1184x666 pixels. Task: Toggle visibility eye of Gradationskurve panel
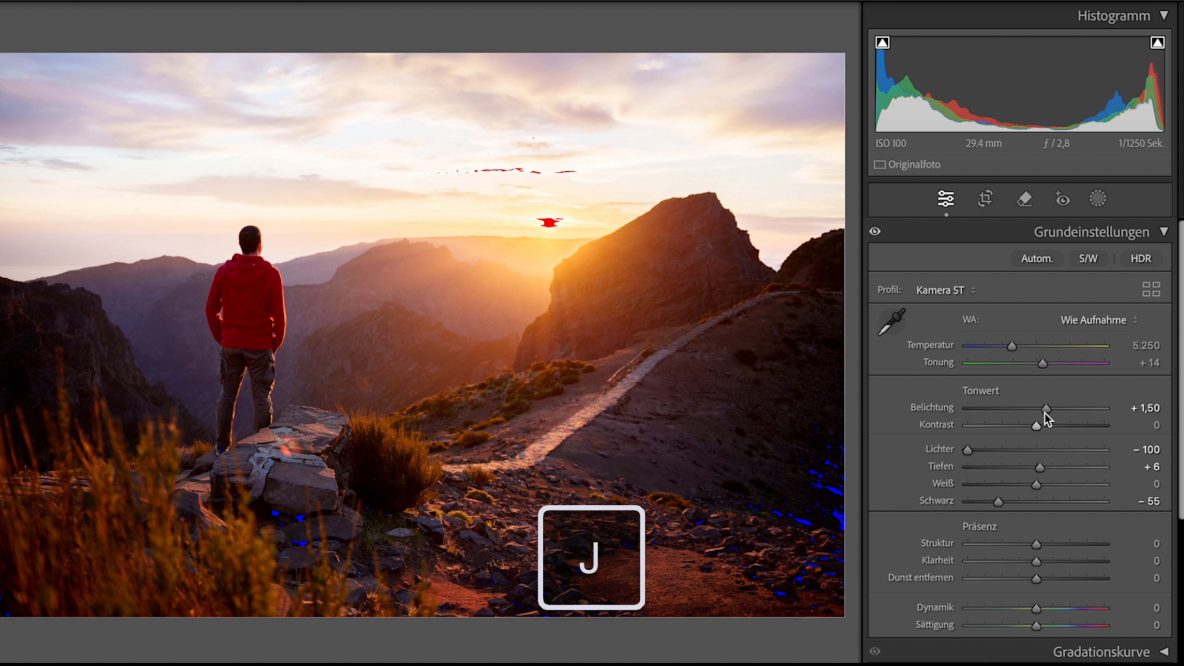click(x=875, y=652)
